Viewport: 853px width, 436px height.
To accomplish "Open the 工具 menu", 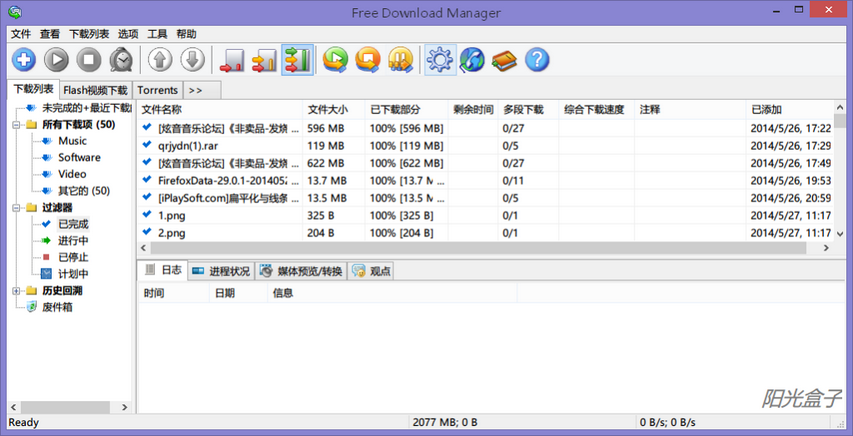I will [x=157, y=34].
